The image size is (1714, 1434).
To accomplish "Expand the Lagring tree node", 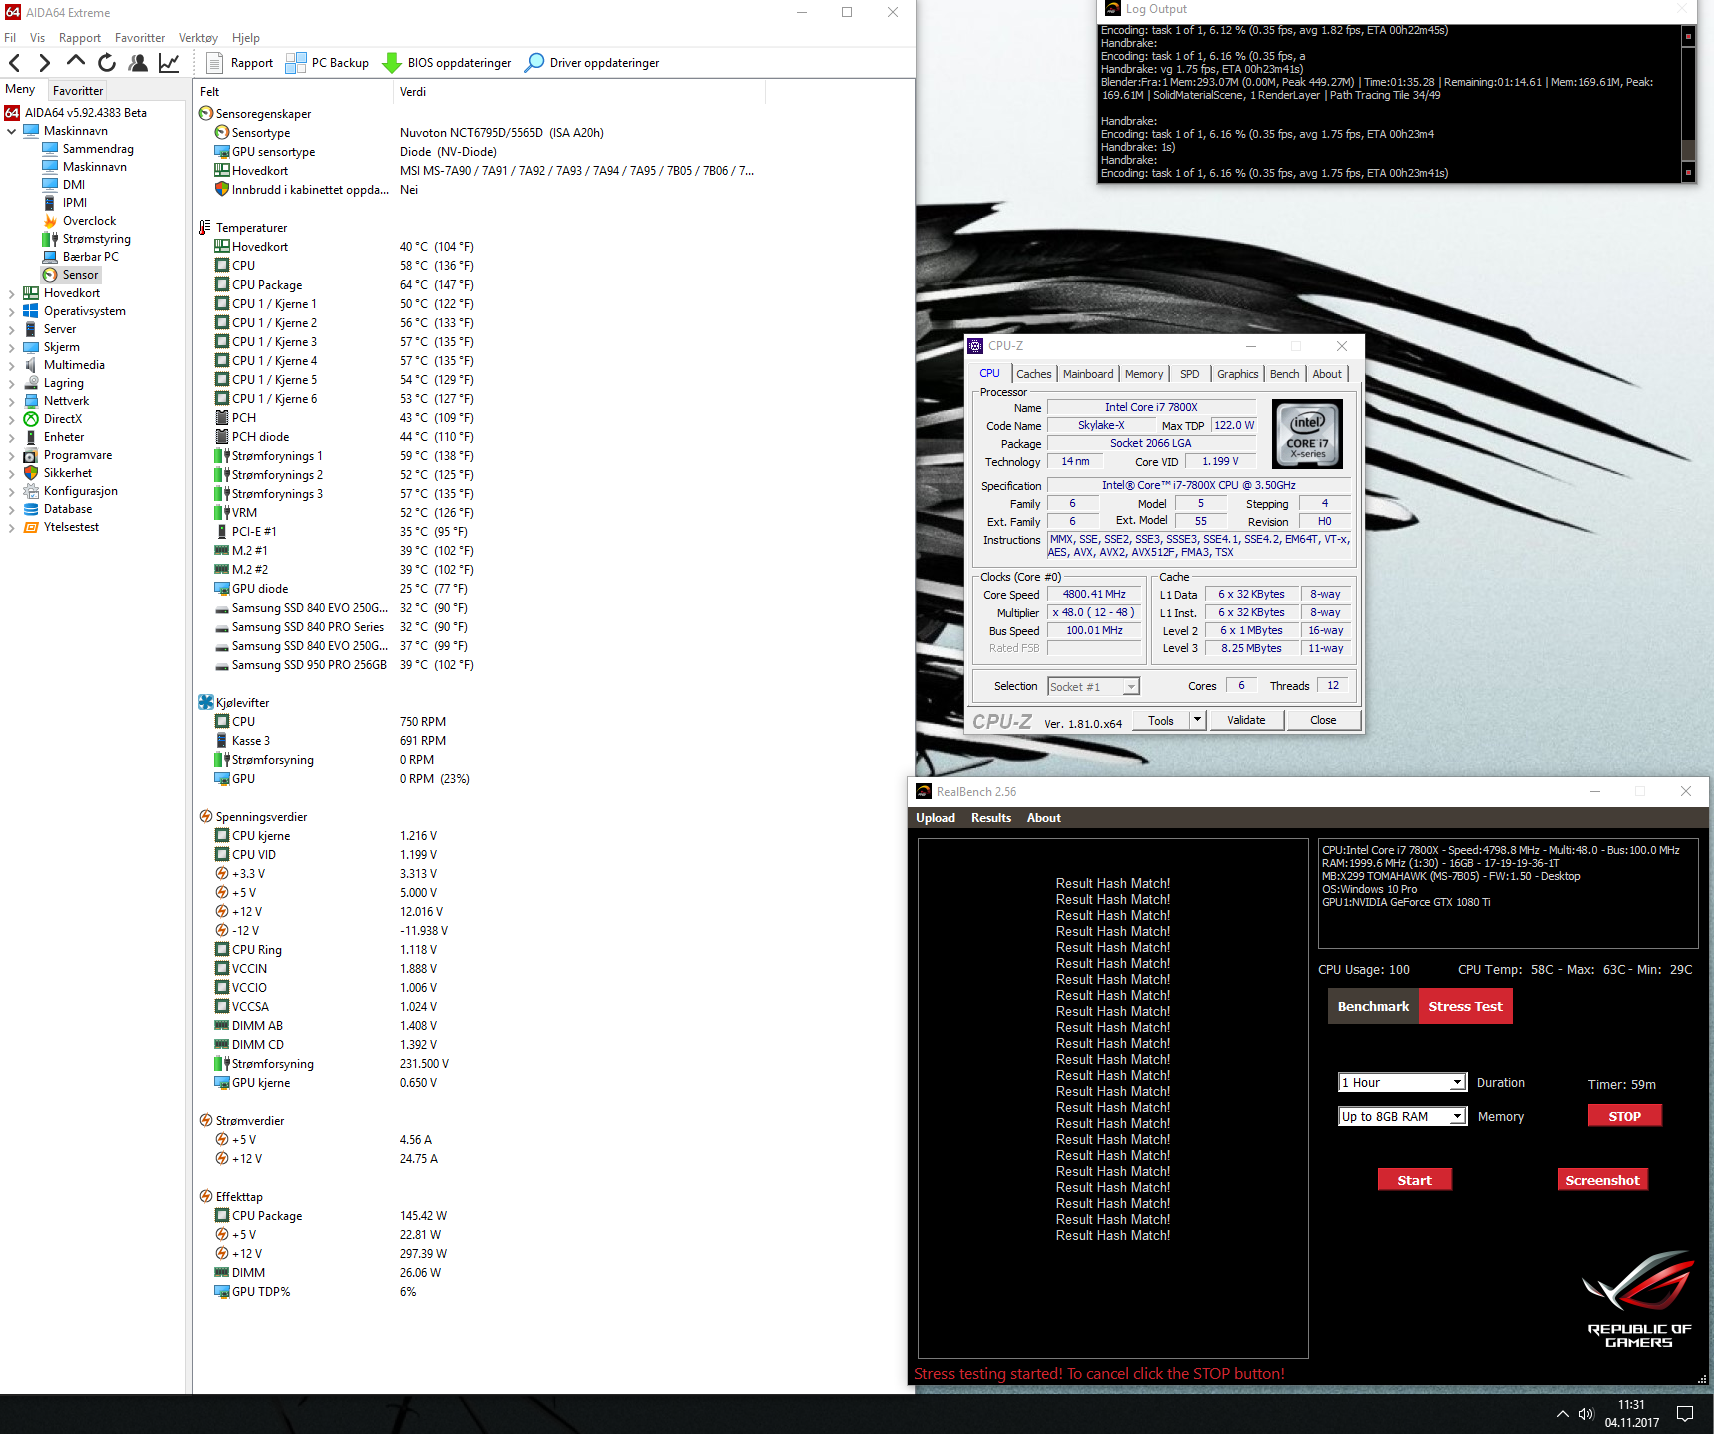I will pos(11,383).
